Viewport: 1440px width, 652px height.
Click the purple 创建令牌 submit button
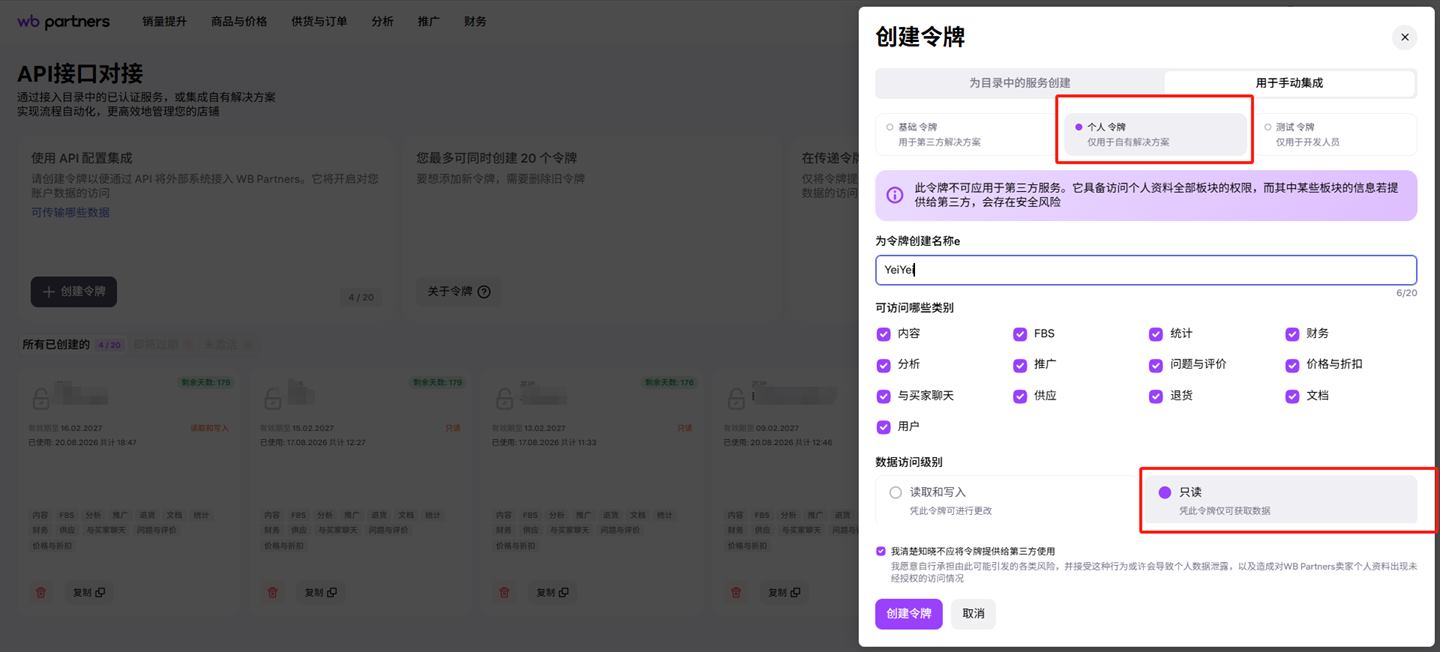[x=909, y=613]
